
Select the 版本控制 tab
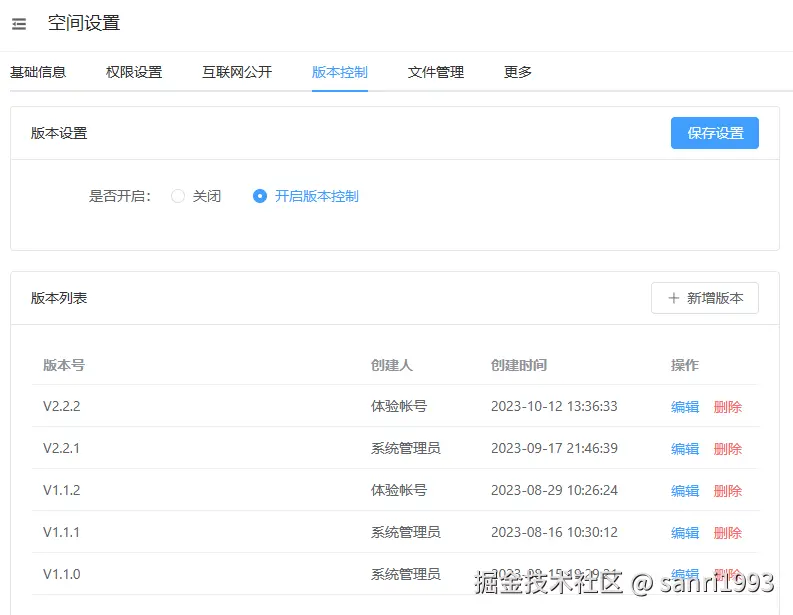[340, 72]
